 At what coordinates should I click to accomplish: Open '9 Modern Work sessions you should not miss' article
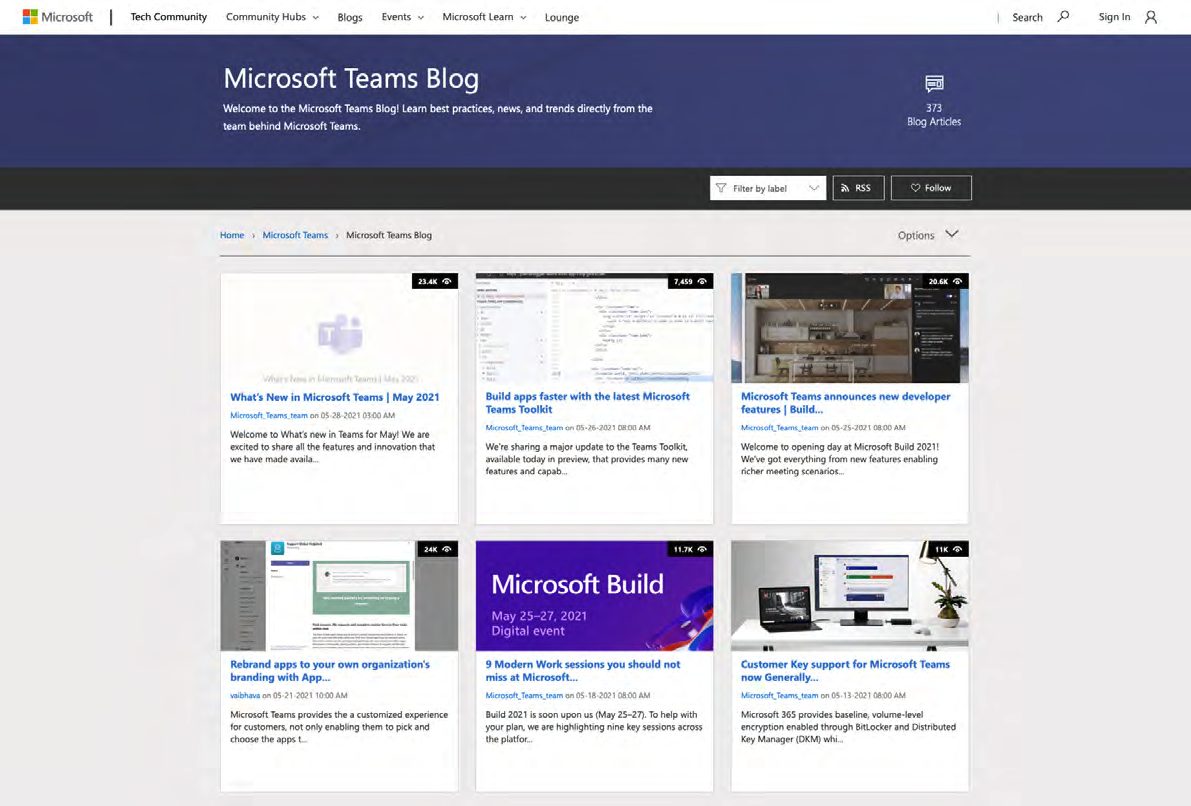583,671
